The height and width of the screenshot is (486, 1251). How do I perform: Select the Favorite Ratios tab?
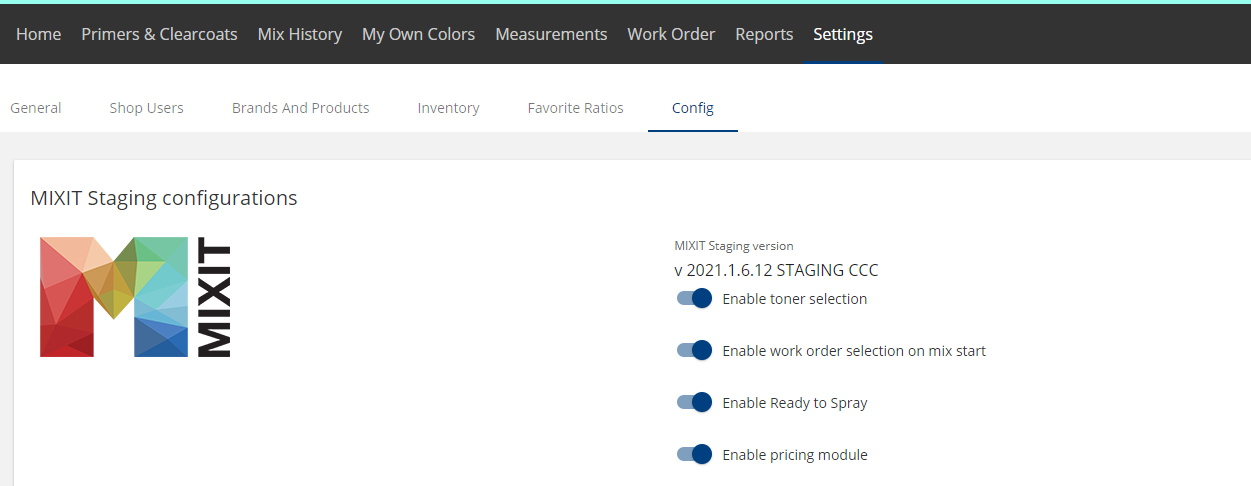click(576, 108)
